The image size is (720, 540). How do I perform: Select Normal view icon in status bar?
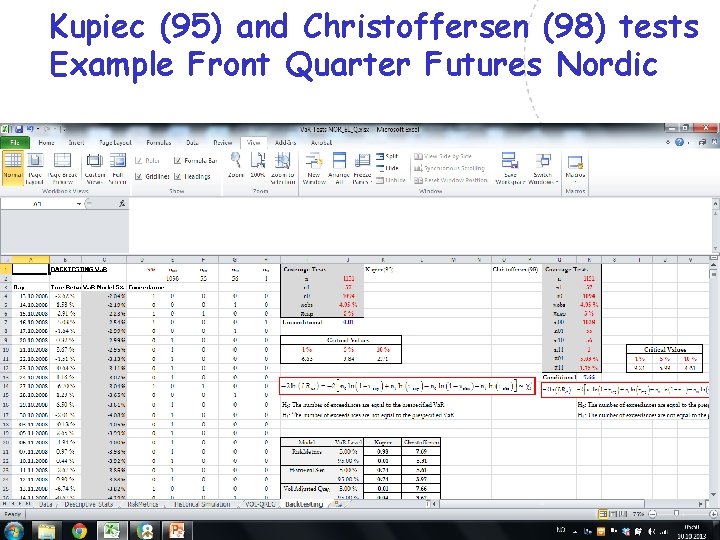click(603, 514)
